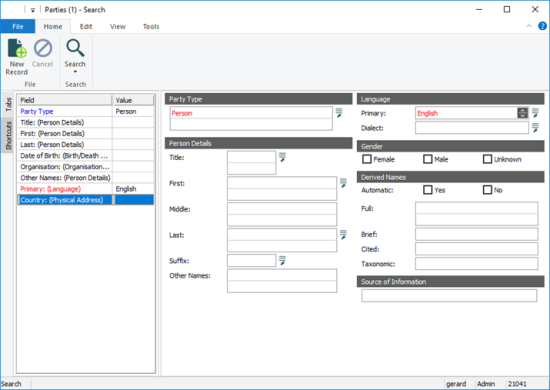Open the vertical Tabs side panel
This screenshot has height=390, width=550.
8,105
